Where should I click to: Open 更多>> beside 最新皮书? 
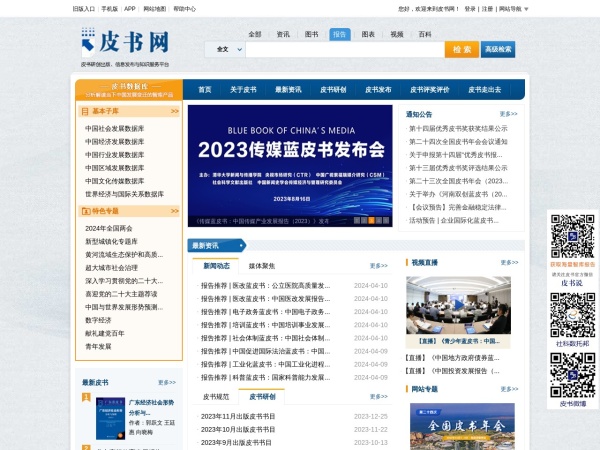click(167, 383)
